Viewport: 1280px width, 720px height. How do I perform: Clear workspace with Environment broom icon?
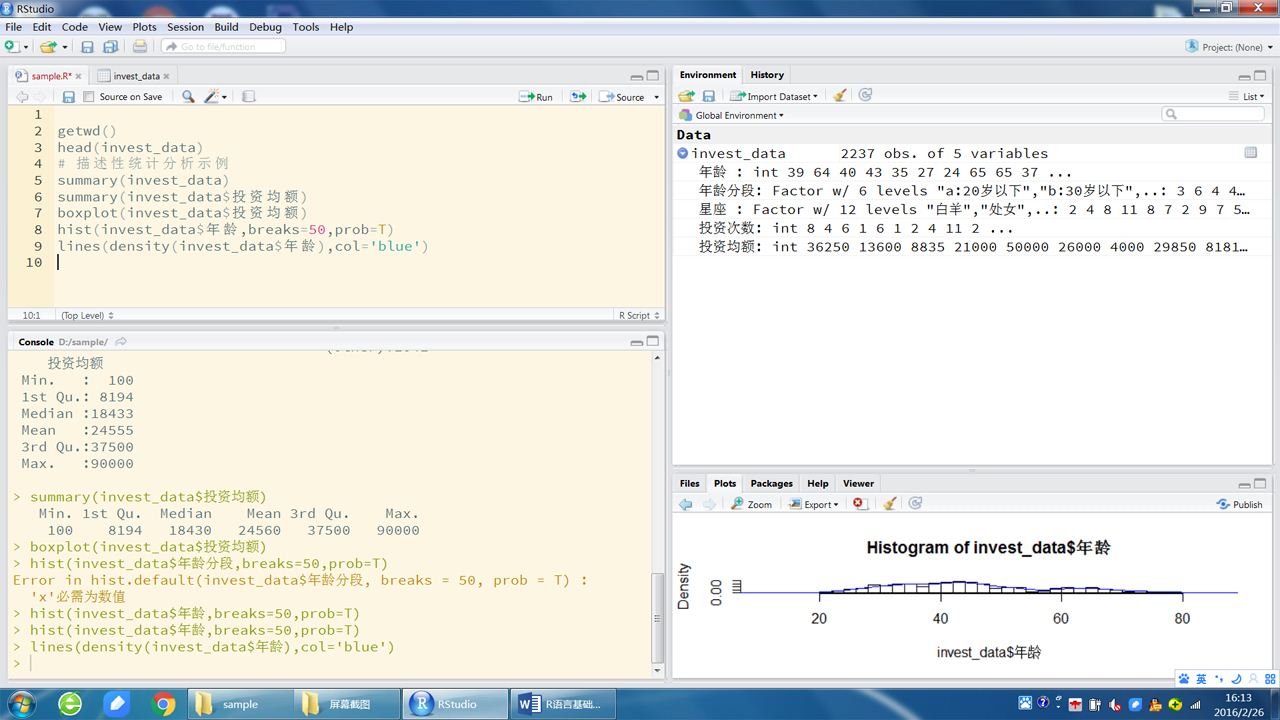pos(840,96)
